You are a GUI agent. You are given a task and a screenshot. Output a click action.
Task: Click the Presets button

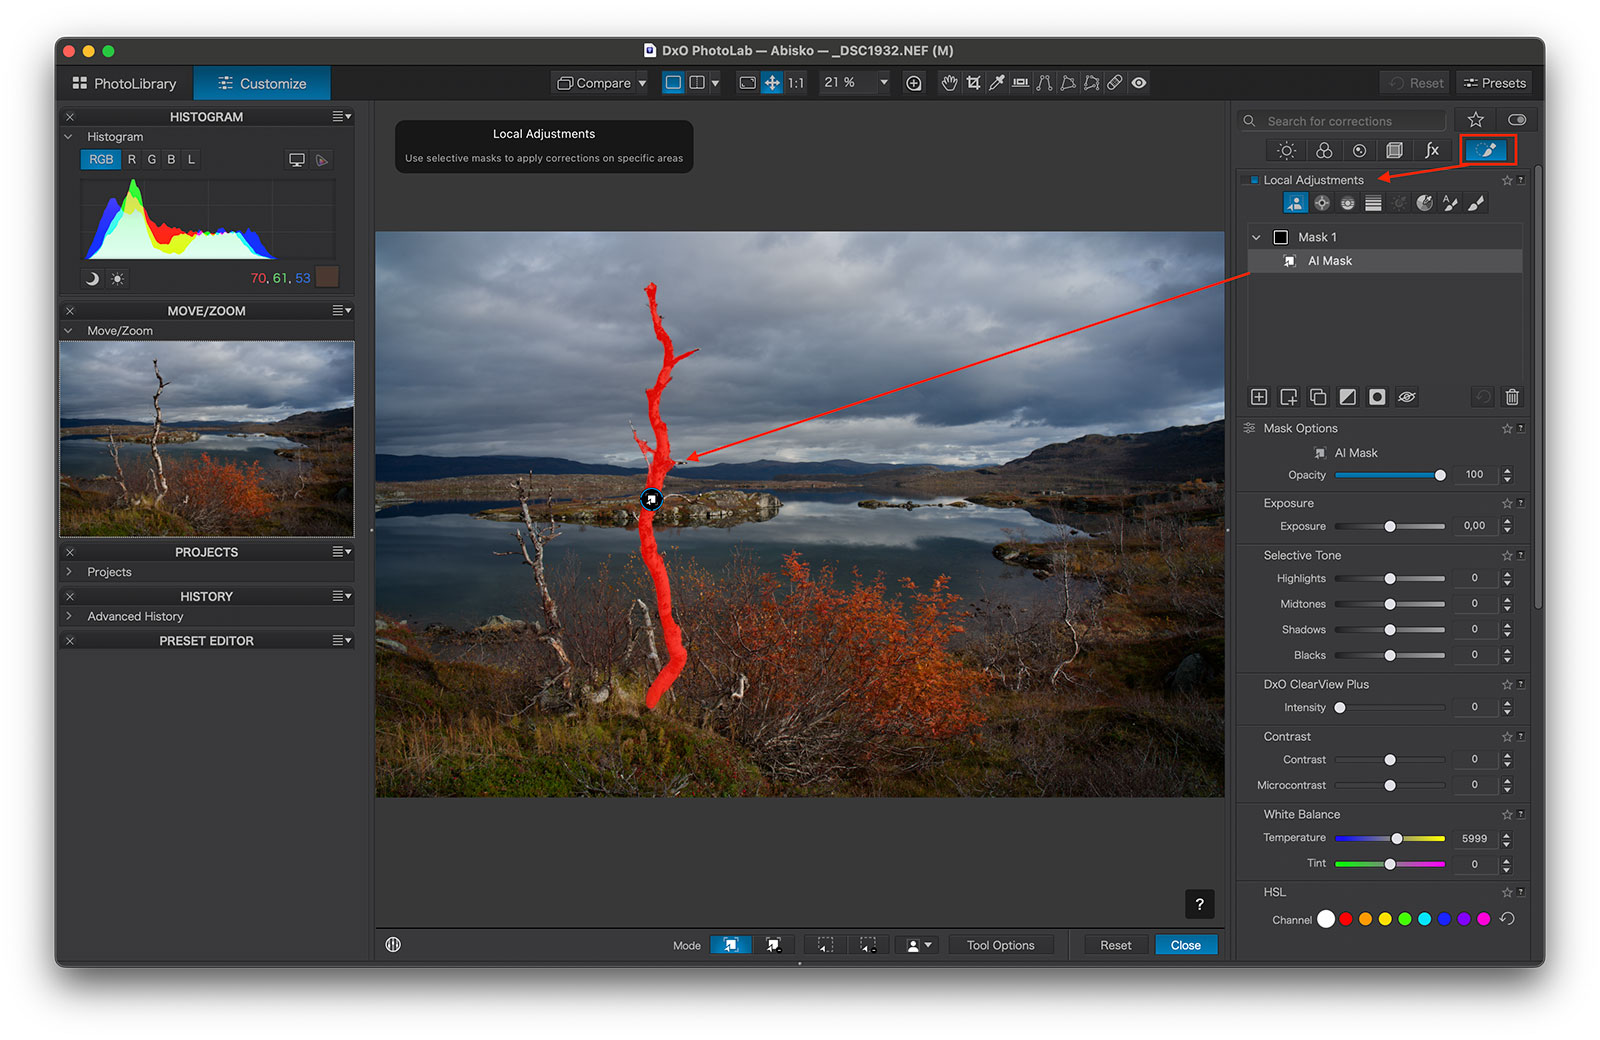click(x=1495, y=83)
